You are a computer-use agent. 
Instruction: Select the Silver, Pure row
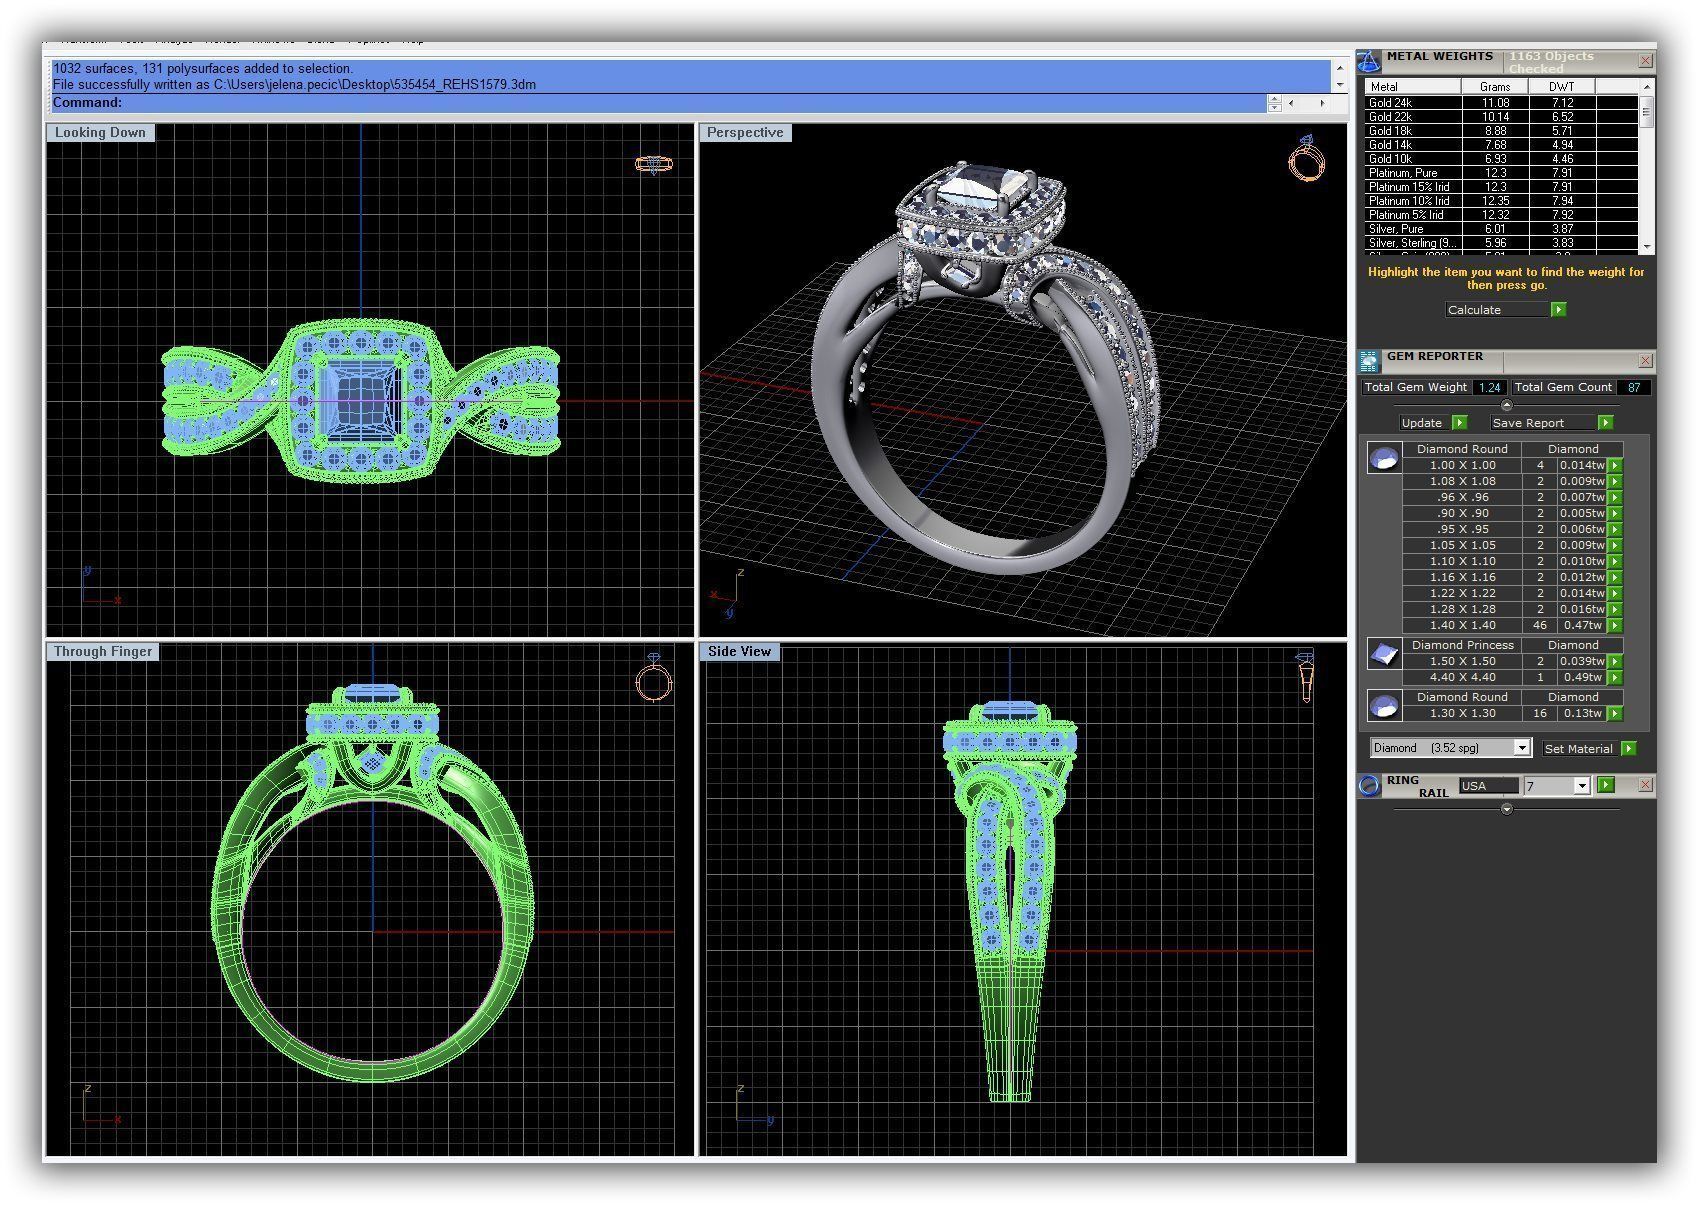(1501, 229)
